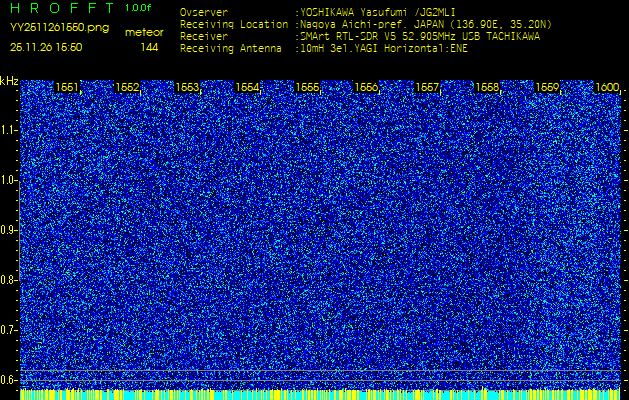Click the 0.7 kHz frequency label
The width and height of the screenshot is (629, 400).
(7, 330)
